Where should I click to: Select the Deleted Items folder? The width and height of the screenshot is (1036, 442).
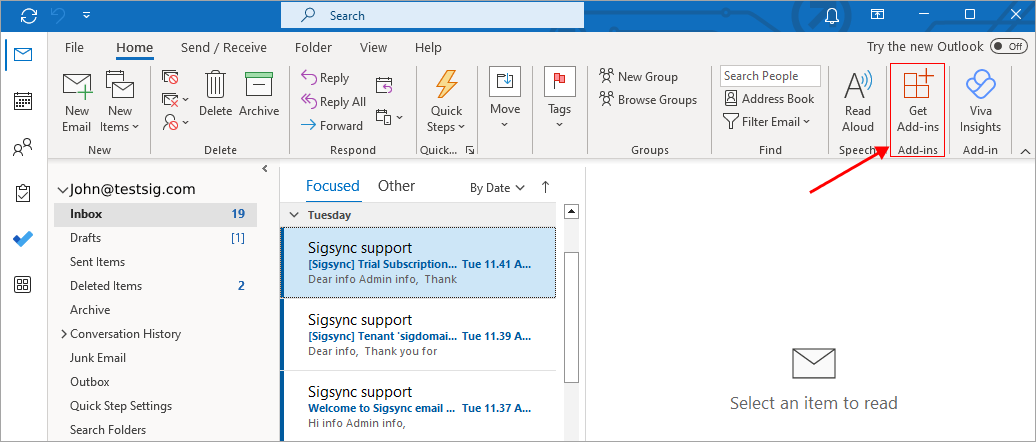[106, 286]
